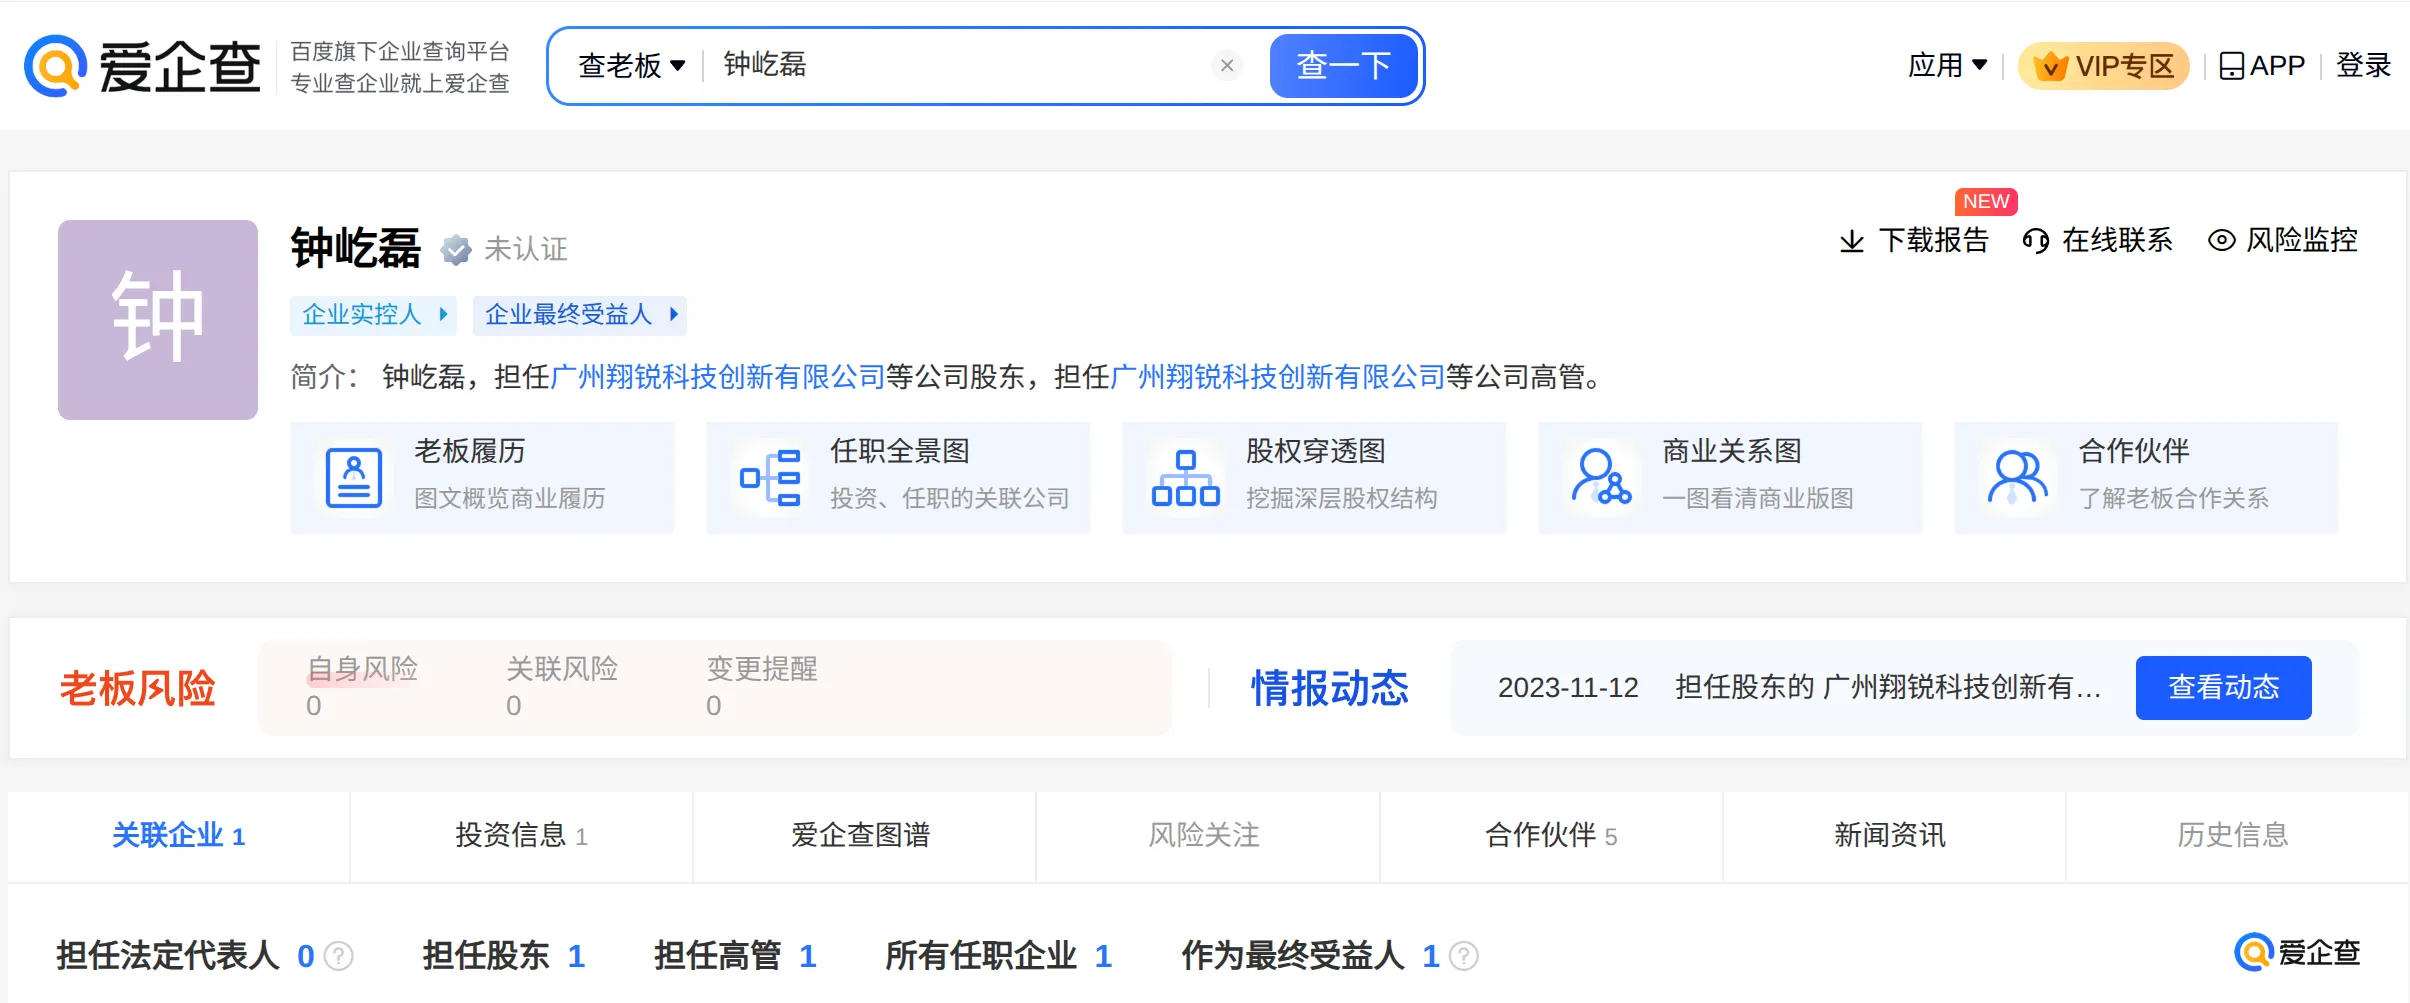This screenshot has height=1003, width=2410.
Task: Expand the 企业实控人 tag
Action: (x=374, y=315)
